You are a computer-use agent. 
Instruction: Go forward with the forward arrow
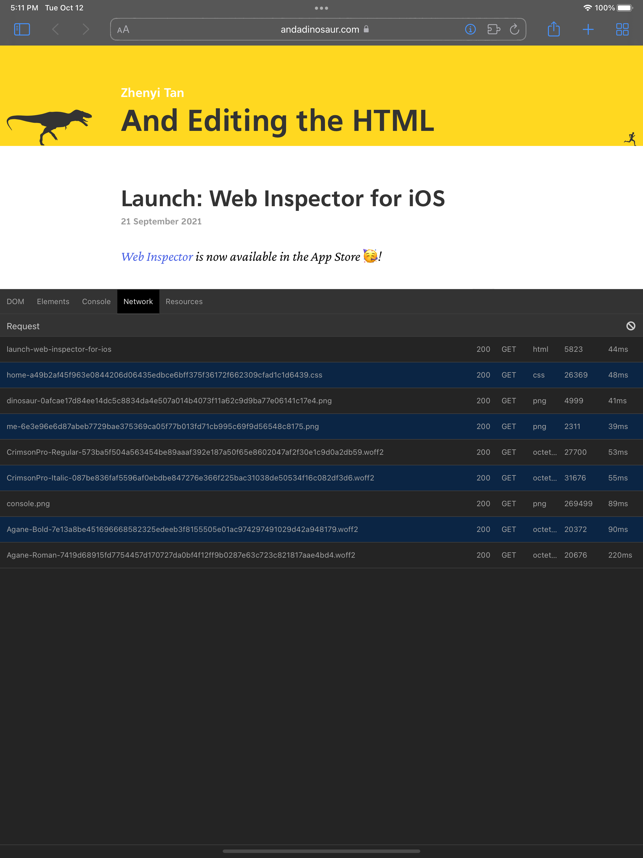coord(85,30)
